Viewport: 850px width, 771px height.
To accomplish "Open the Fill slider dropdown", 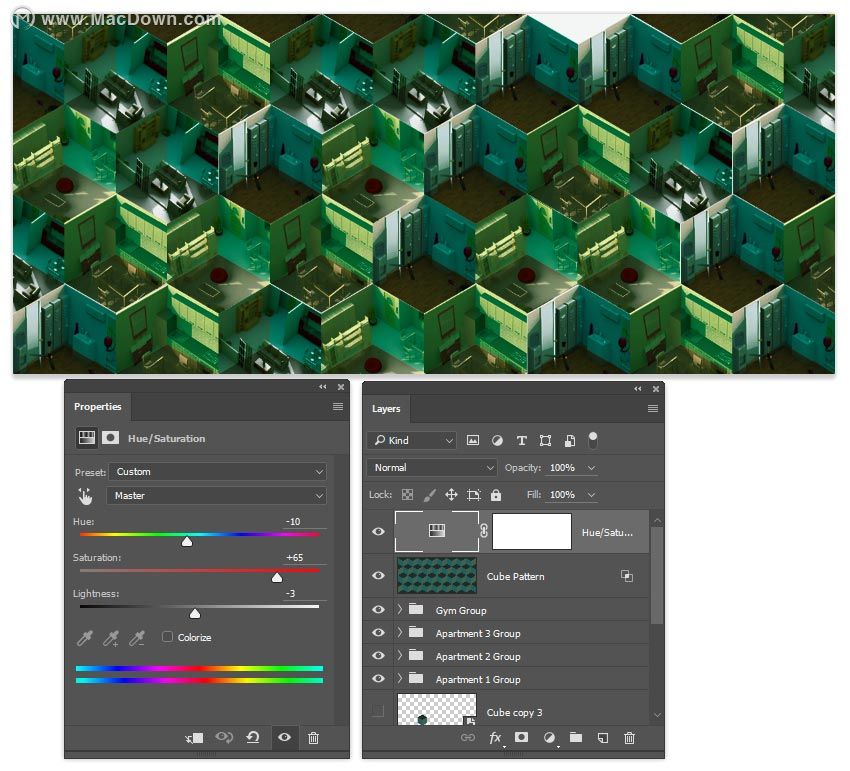I will (x=591, y=494).
